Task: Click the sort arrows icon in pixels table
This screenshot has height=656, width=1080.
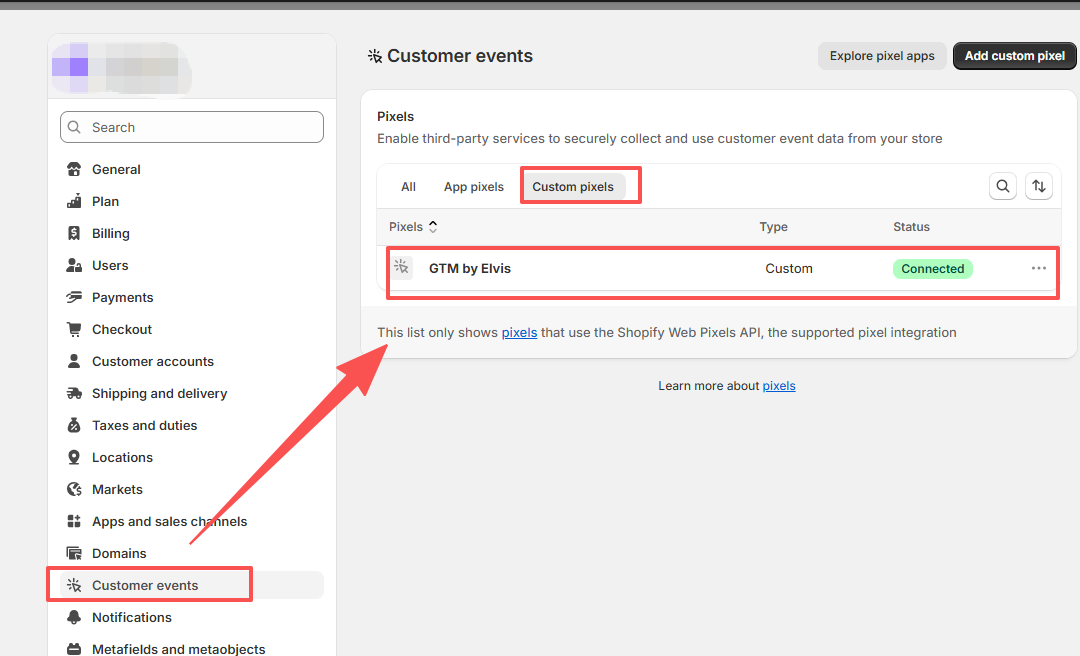Action: (1039, 186)
